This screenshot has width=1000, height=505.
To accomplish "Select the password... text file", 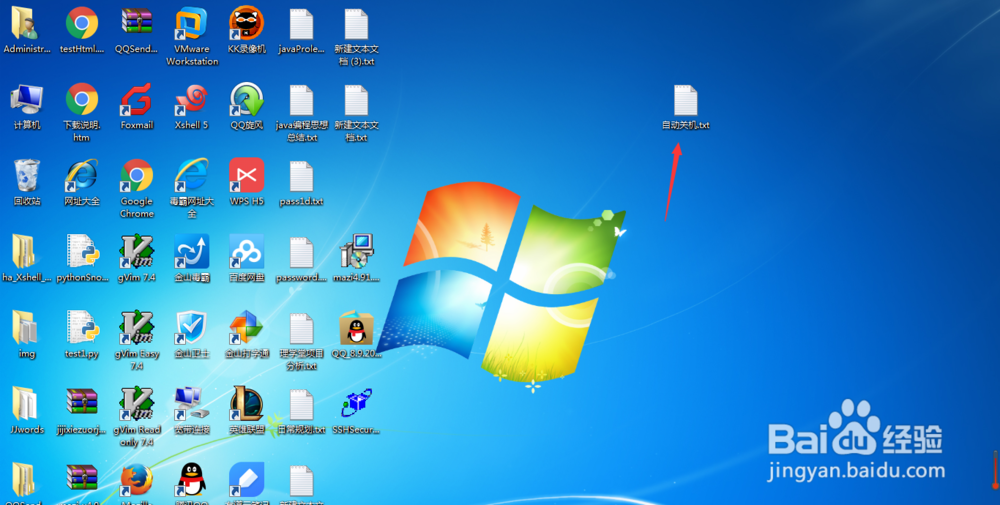I will 302,259.
